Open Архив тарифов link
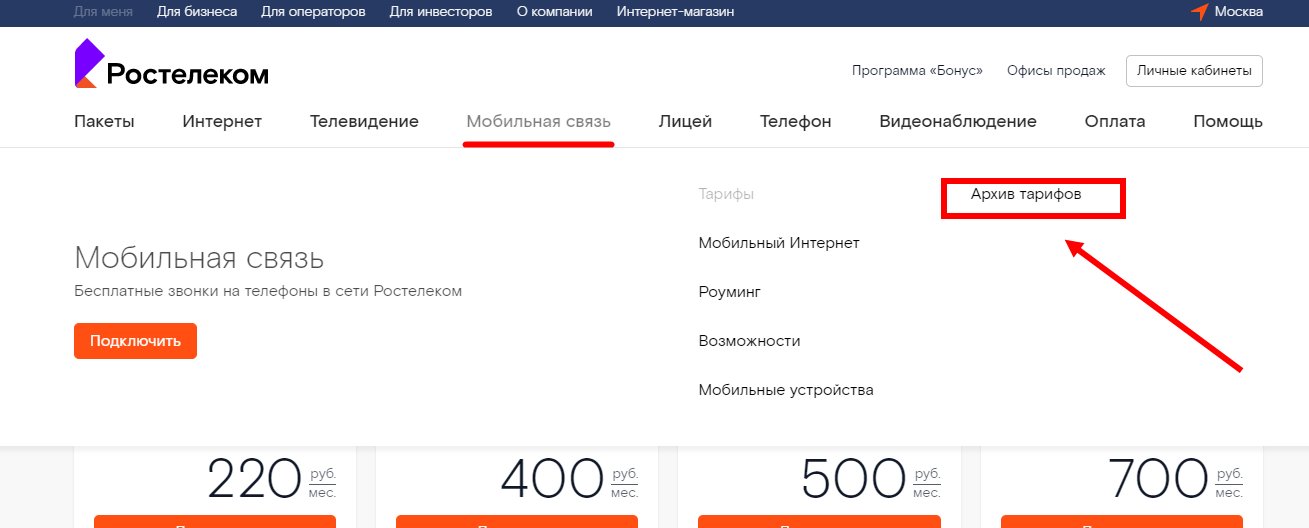The height and width of the screenshot is (528, 1309). 1026,194
